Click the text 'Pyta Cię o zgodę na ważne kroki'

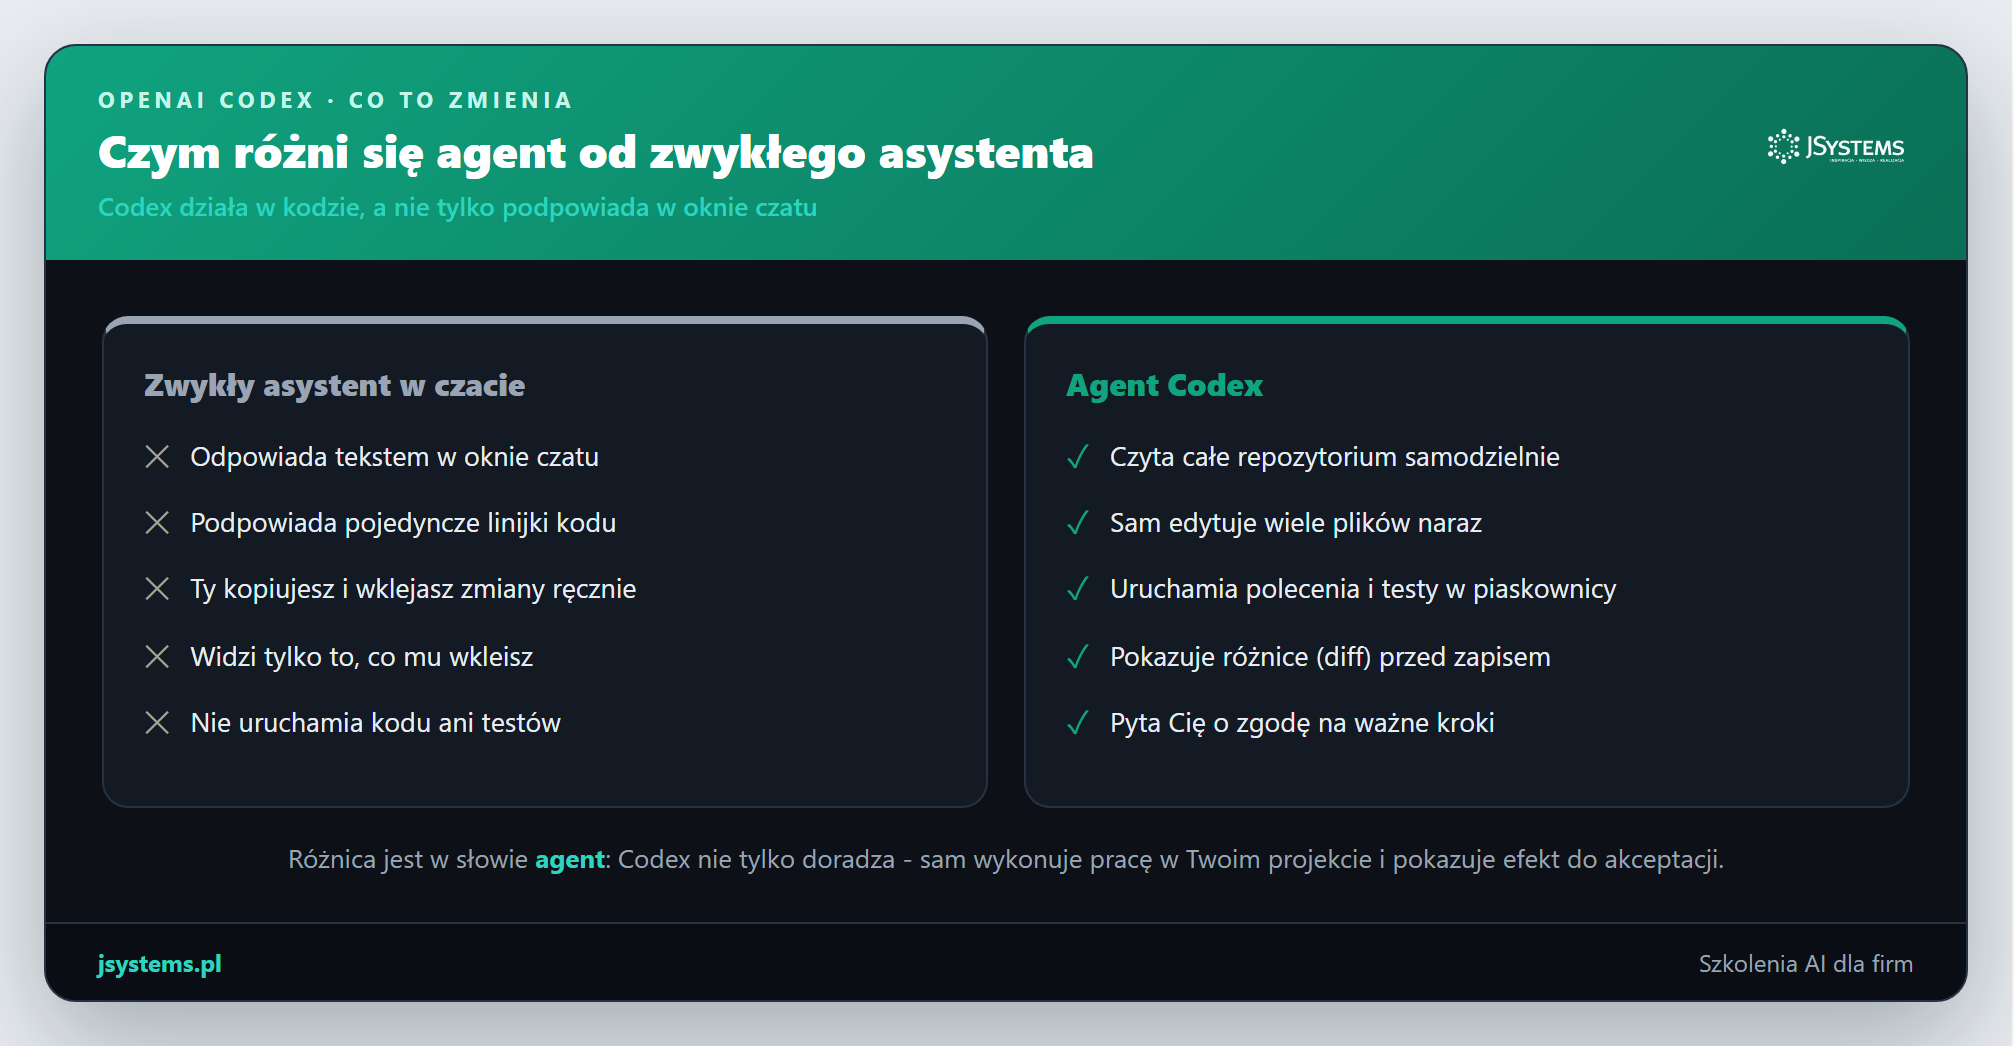[1302, 723]
